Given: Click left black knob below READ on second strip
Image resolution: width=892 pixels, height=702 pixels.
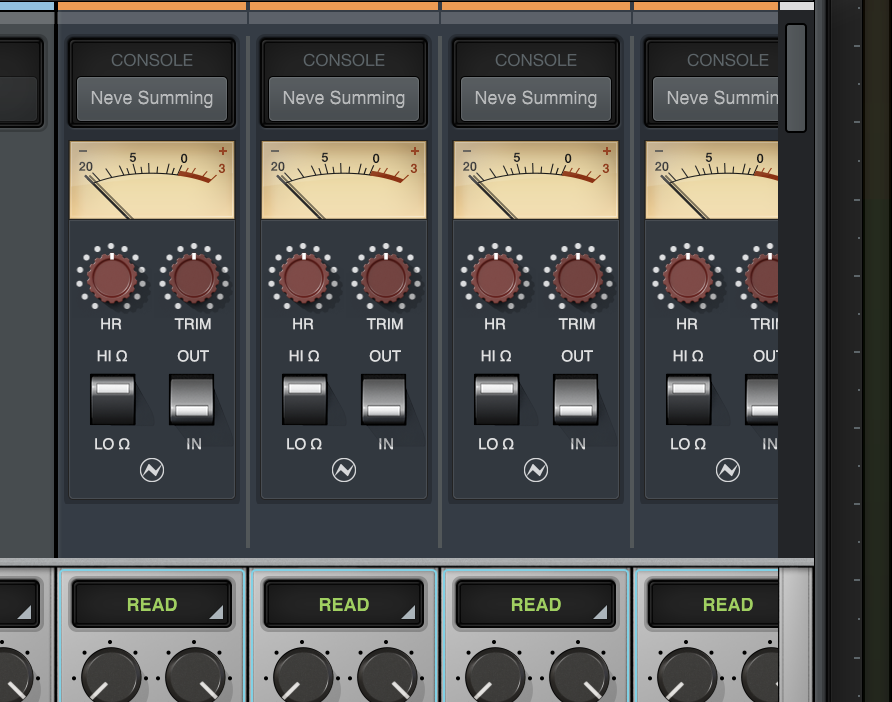Looking at the screenshot, I should pos(303,676).
